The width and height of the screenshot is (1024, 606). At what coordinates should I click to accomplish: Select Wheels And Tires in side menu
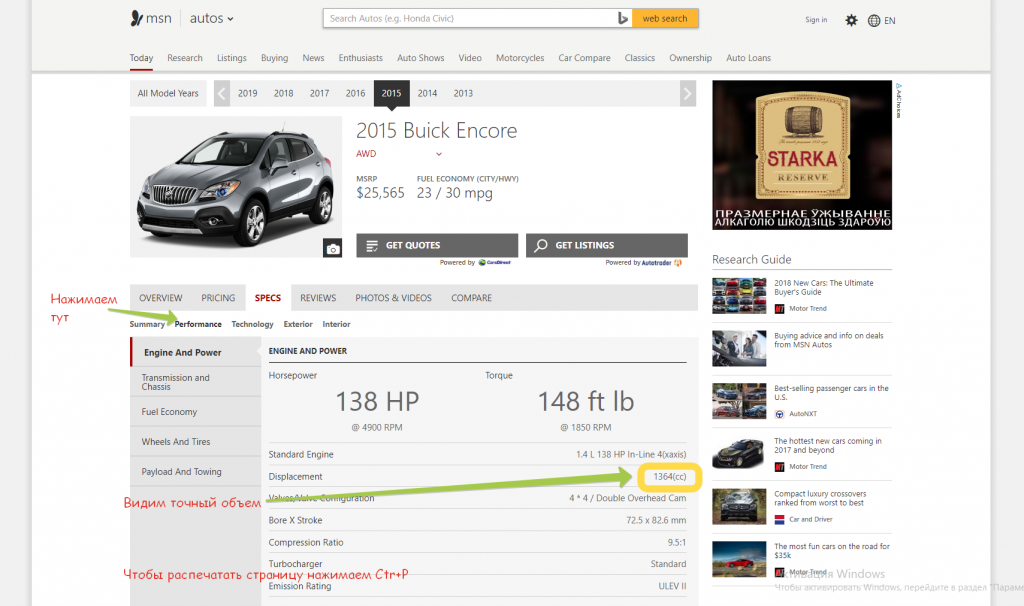tap(195, 442)
